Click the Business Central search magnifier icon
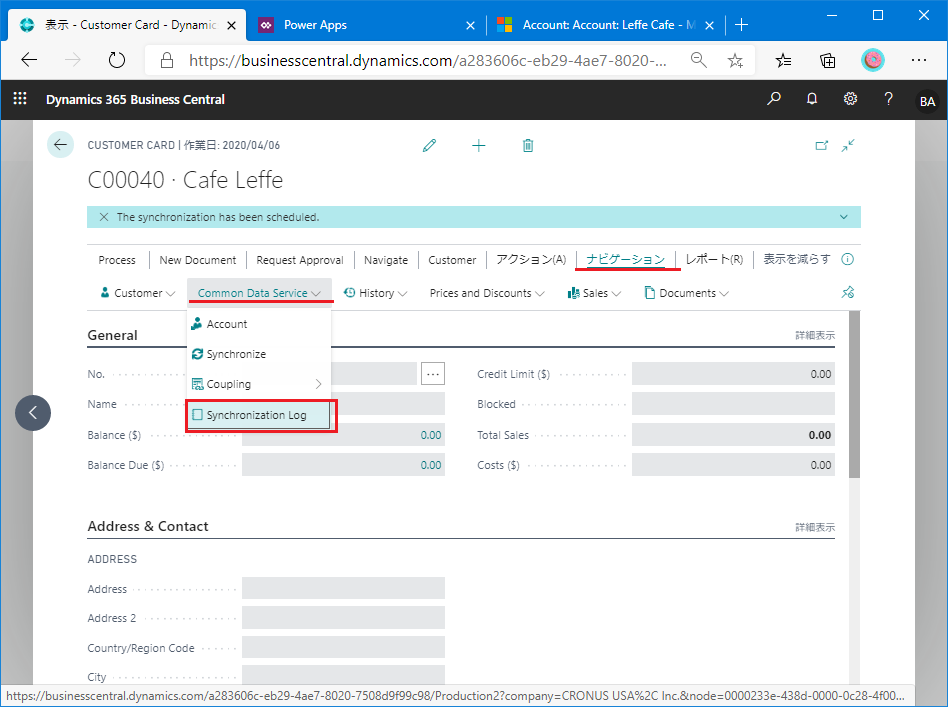Viewport: 948px width, 707px height. (x=773, y=99)
